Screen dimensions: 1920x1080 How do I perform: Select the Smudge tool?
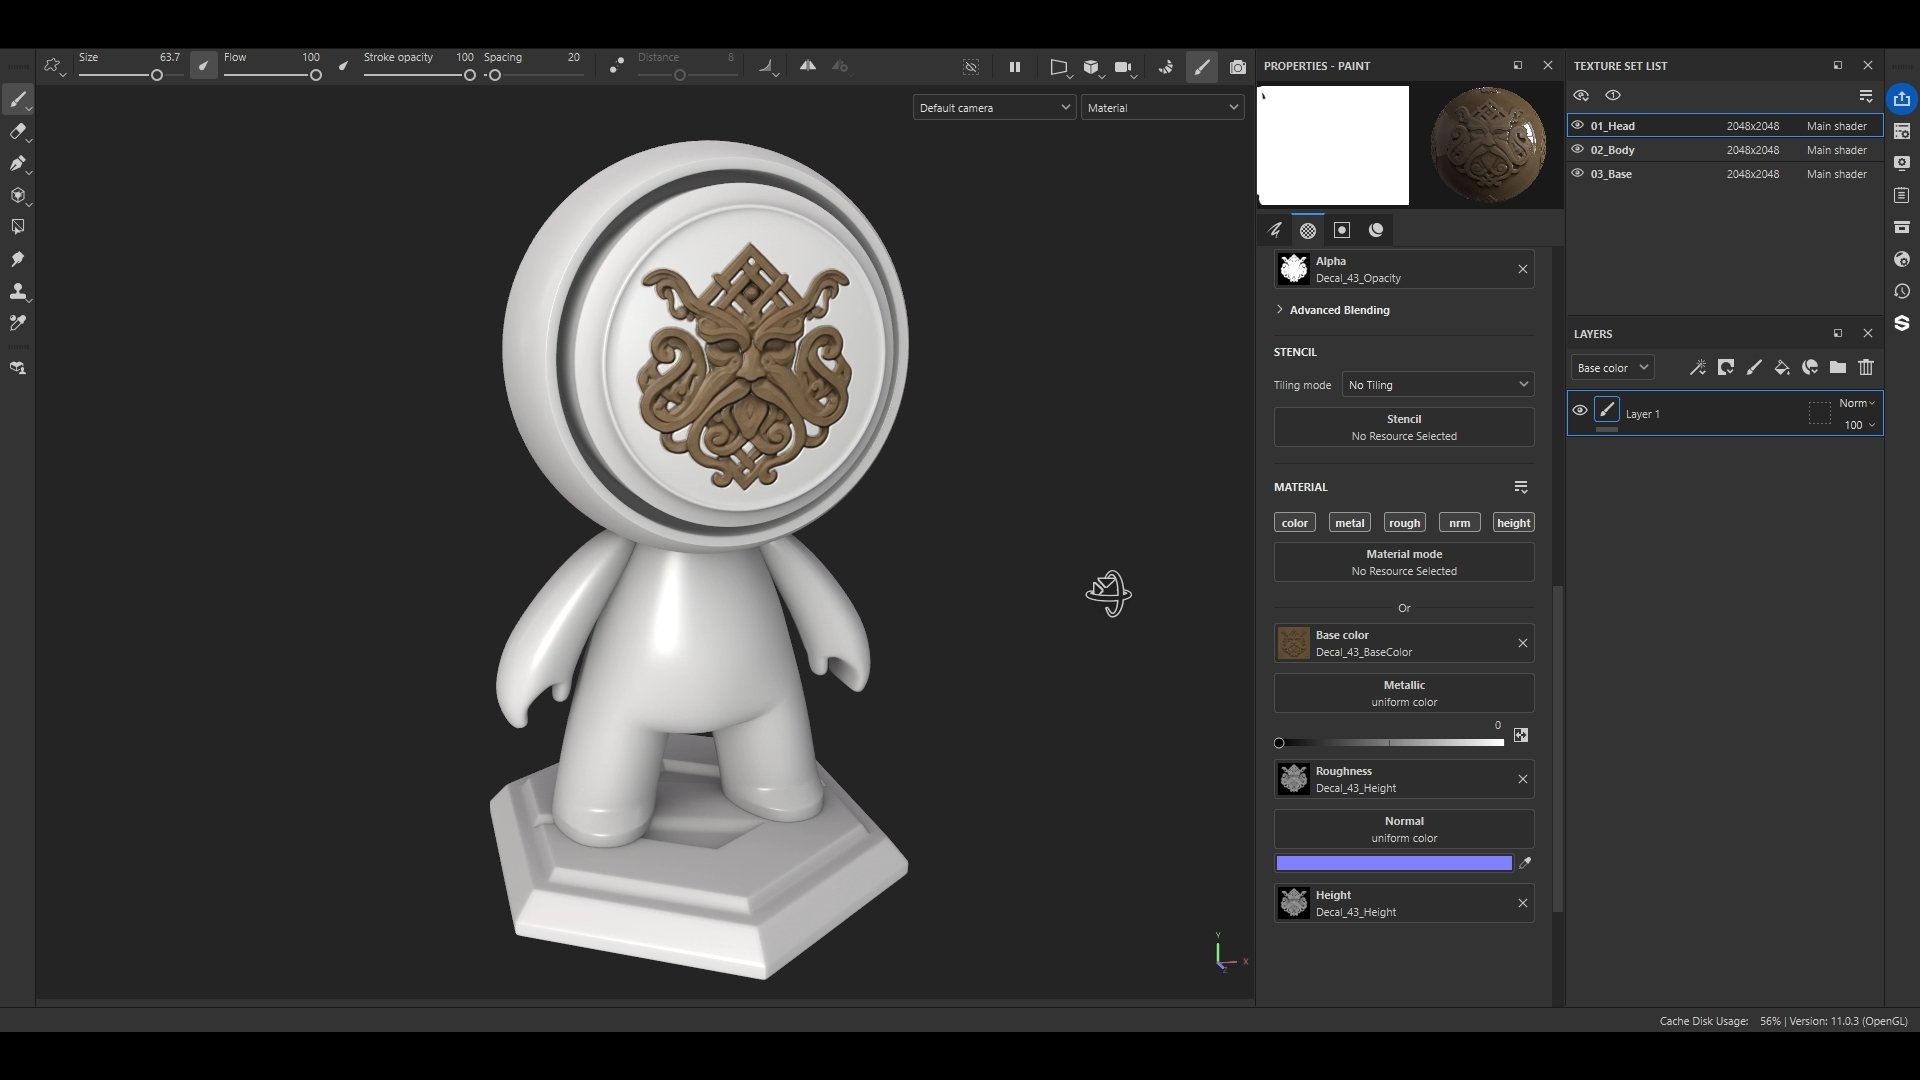tap(17, 259)
